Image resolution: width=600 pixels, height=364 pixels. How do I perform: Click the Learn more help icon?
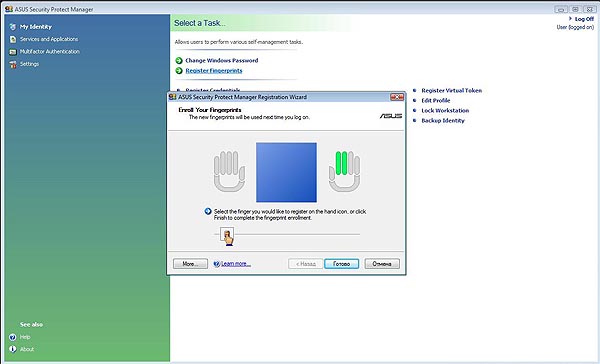pyautogui.click(x=217, y=264)
